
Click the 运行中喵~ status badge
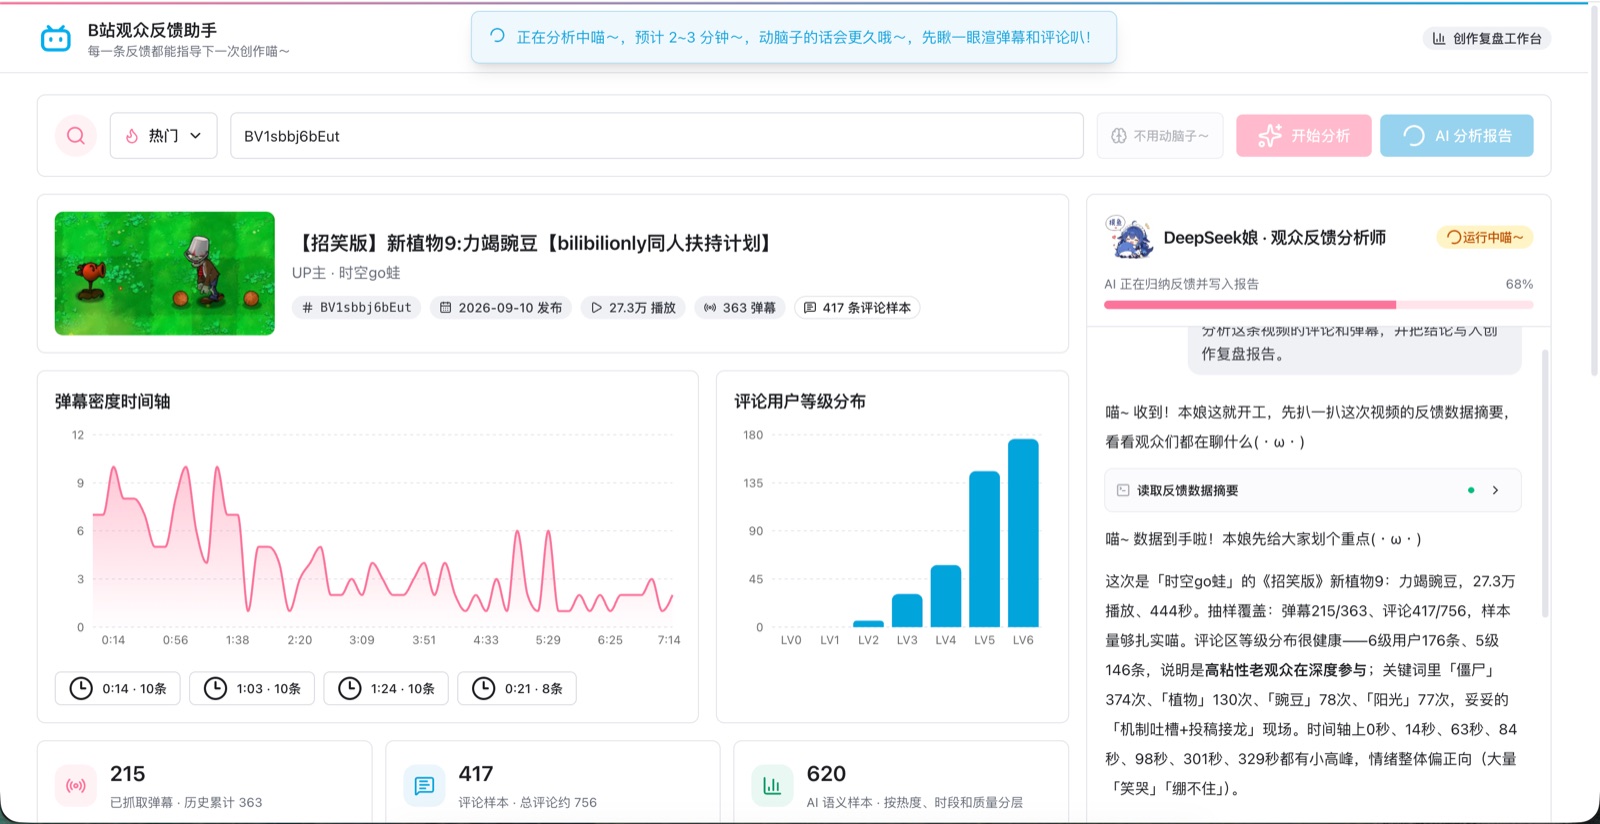(1484, 238)
